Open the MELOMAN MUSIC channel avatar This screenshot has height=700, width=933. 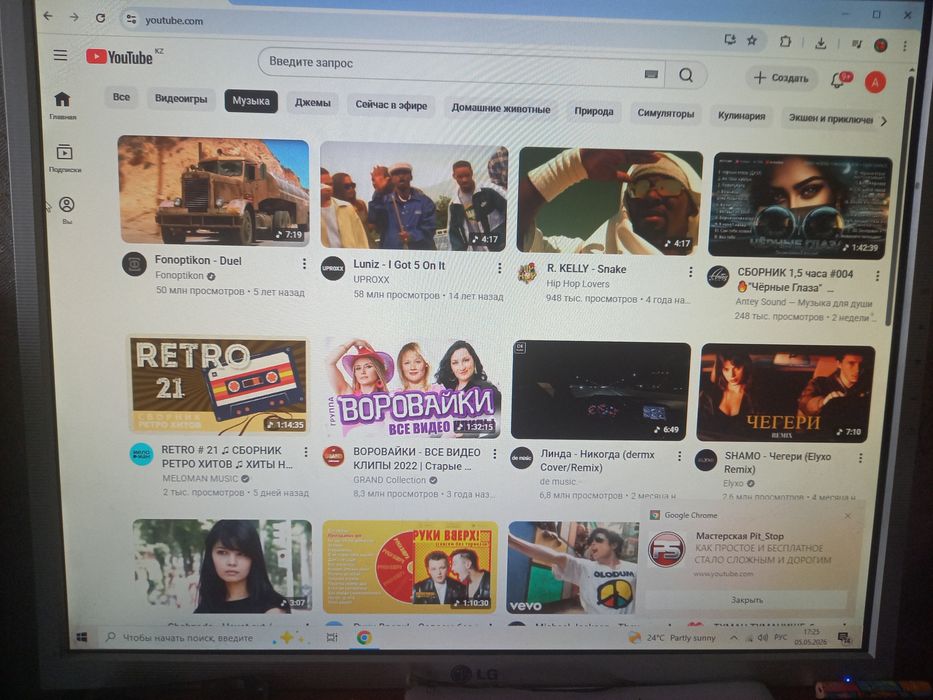tap(142, 454)
